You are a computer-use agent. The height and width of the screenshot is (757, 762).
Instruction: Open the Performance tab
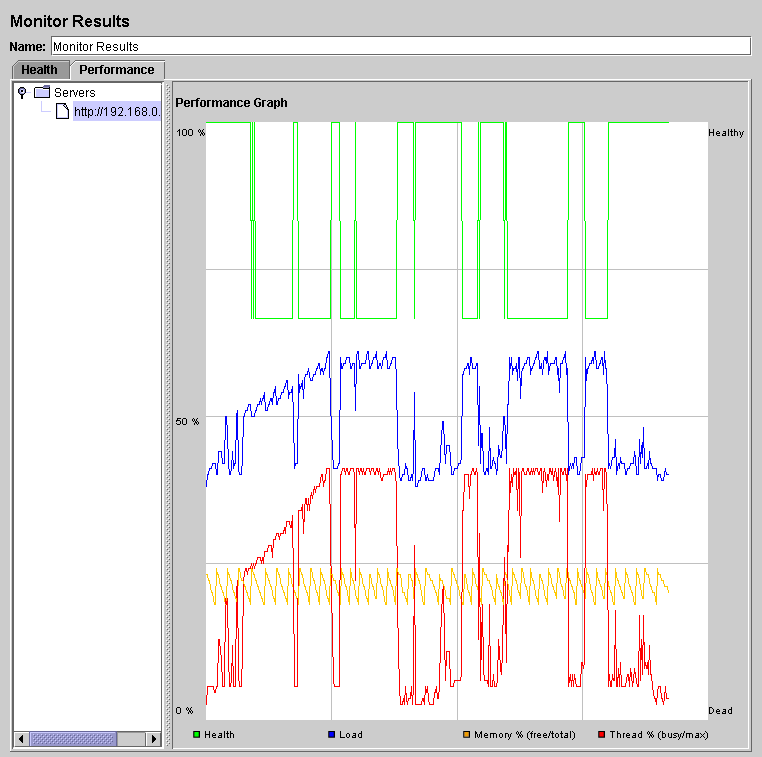coord(117,70)
